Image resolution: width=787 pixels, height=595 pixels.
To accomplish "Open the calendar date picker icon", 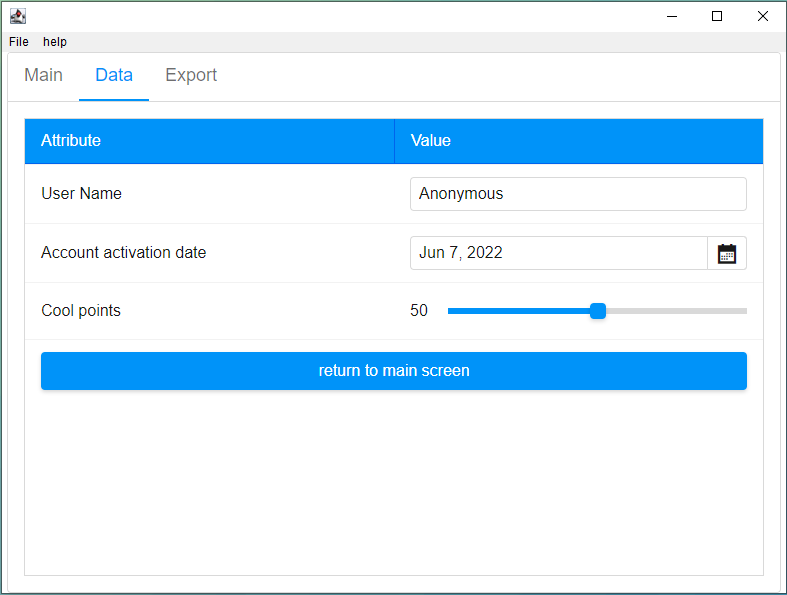I will point(727,253).
